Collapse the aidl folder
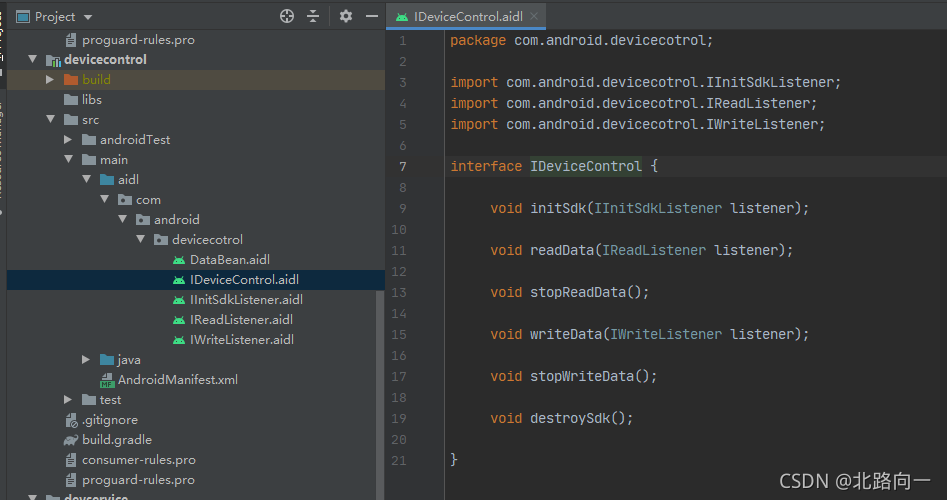 [87, 179]
